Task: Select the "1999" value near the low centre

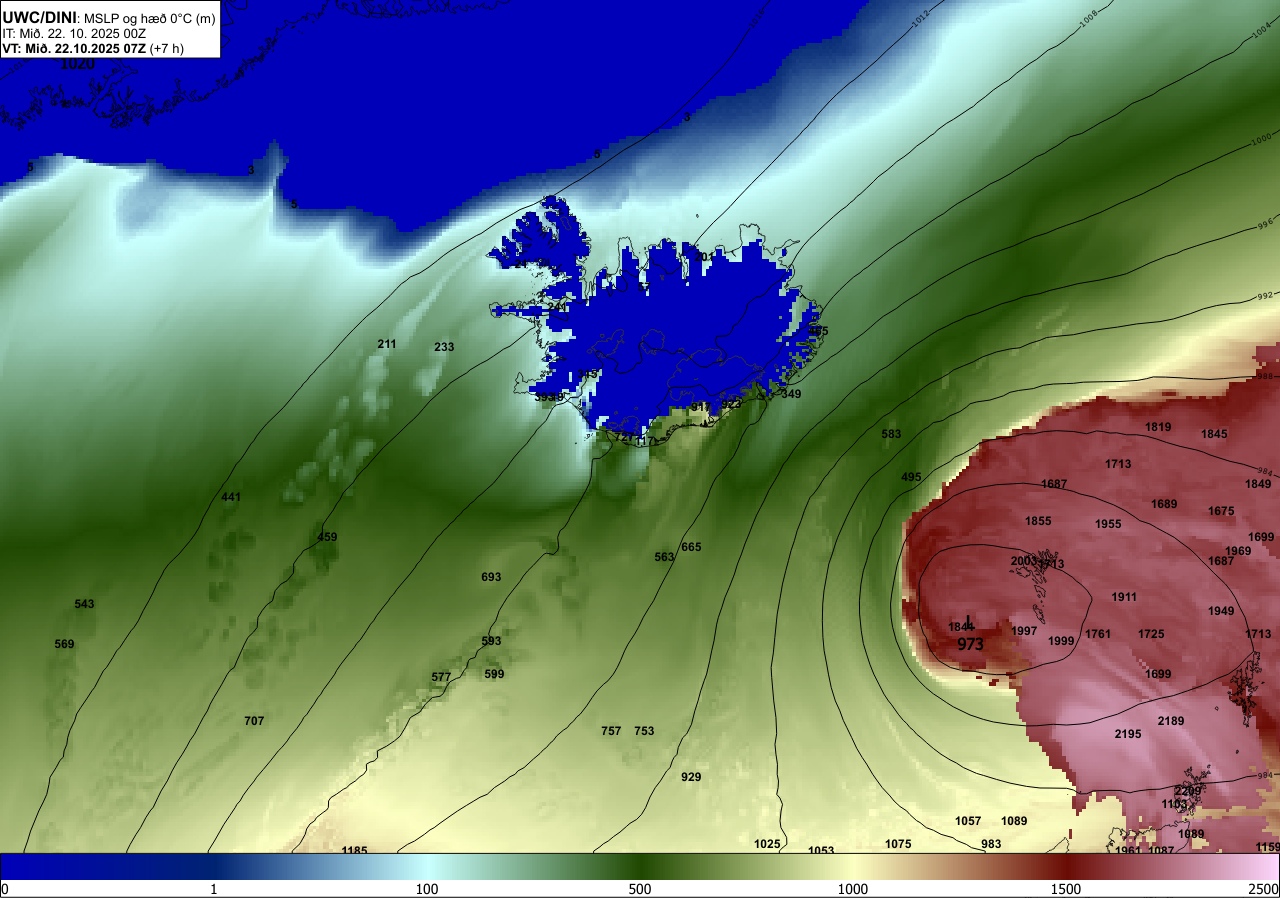Action: [1061, 641]
